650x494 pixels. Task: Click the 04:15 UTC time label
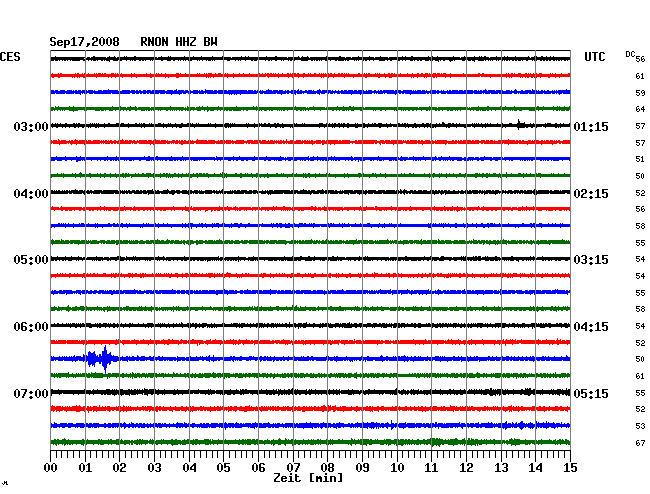click(591, 327)
